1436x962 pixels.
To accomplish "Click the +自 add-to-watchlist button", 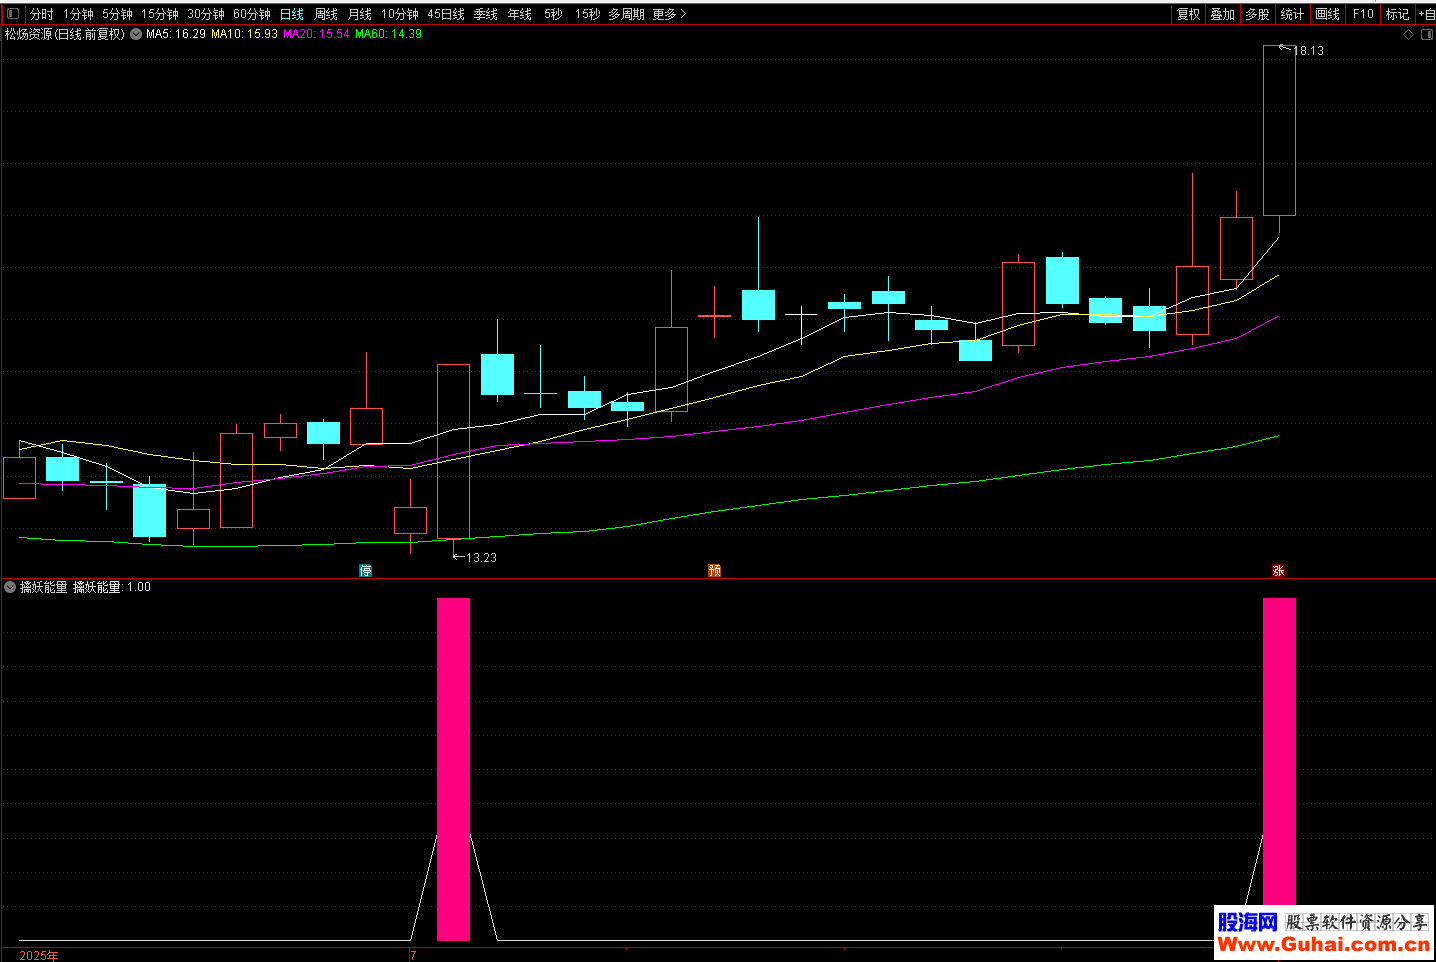I will 1426,14.
